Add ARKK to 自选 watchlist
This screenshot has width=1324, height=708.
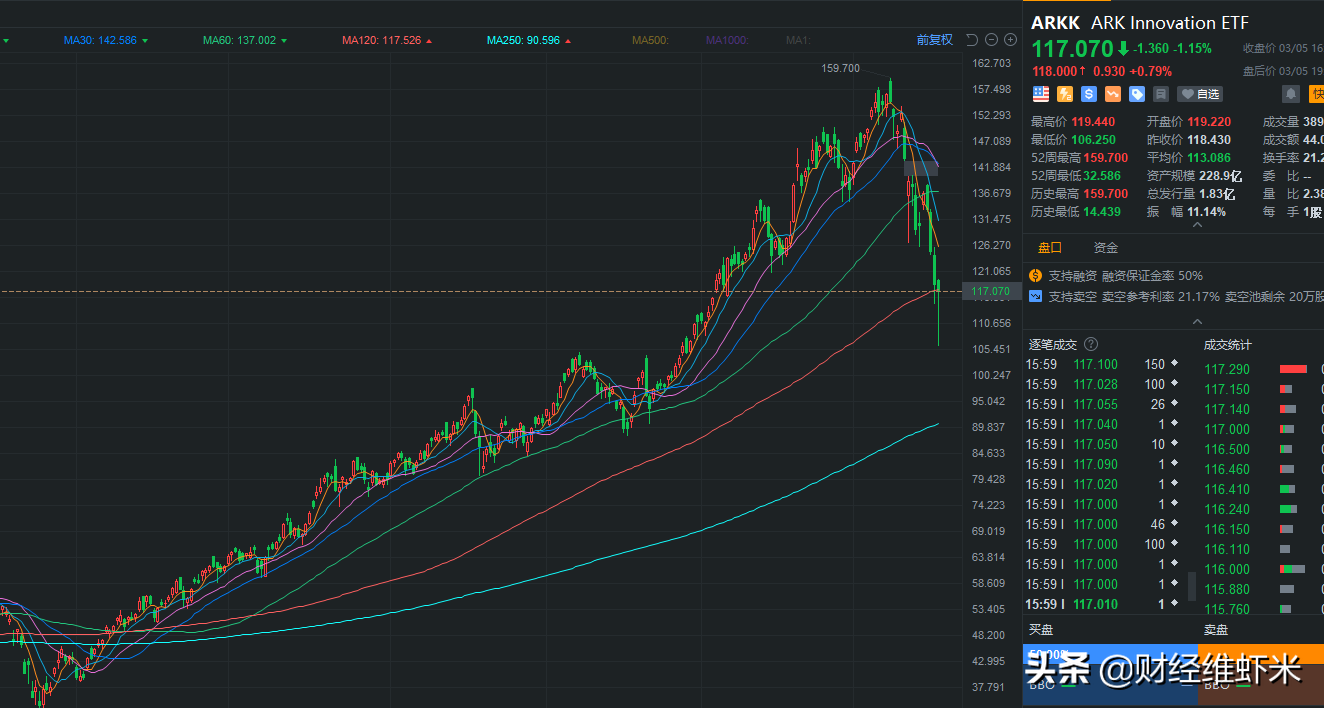click(x=1200, y=94)
